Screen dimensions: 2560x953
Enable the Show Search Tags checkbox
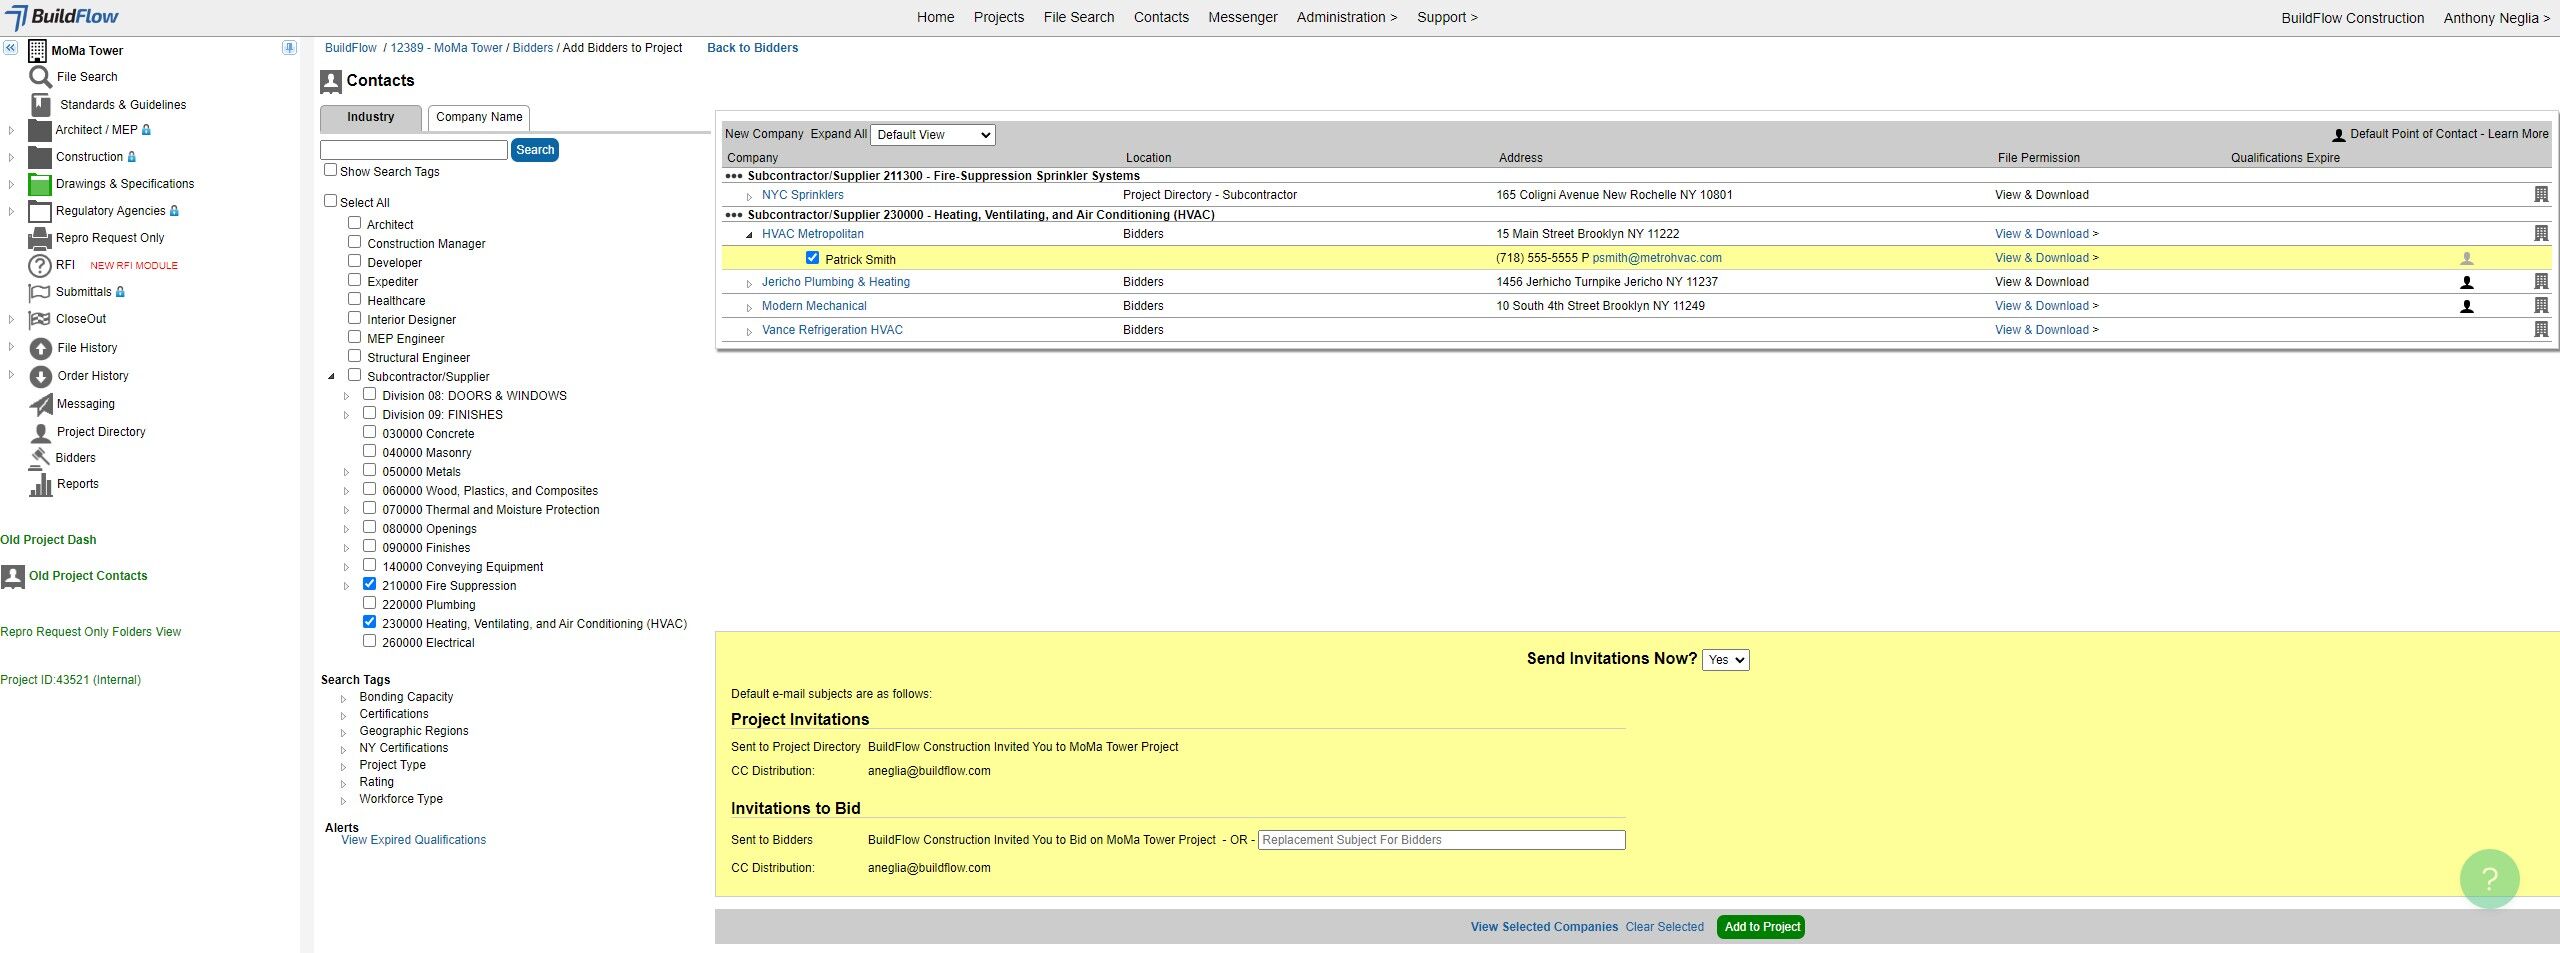[x=330, y=170]
